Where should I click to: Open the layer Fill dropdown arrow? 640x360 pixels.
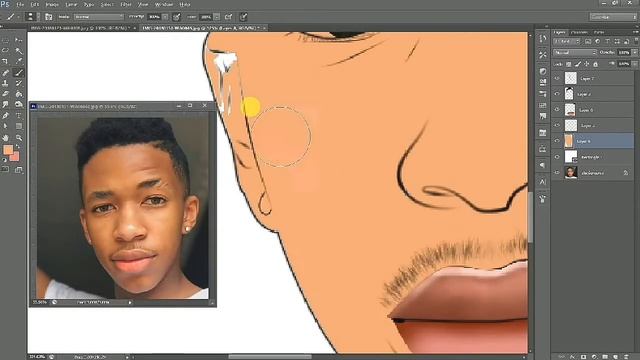[x=634, y=64]
